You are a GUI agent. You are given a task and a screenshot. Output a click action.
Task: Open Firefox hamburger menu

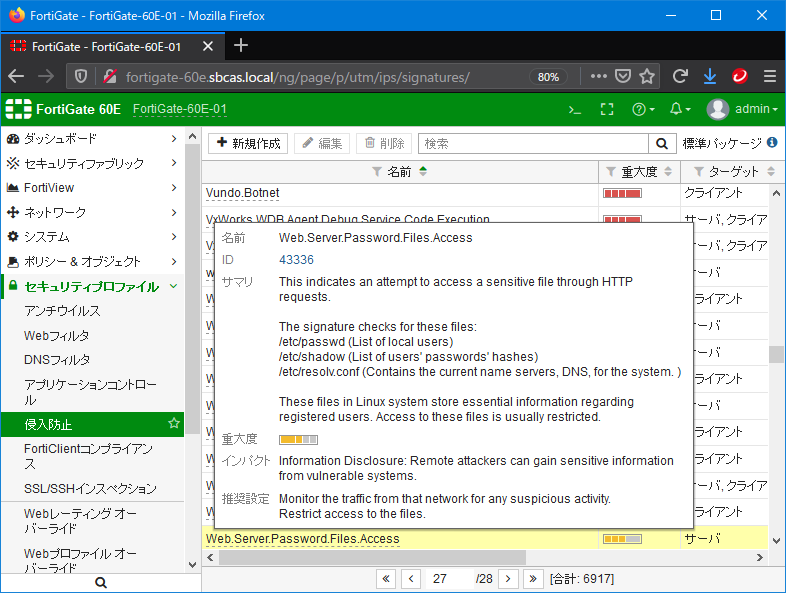(770, 77)
